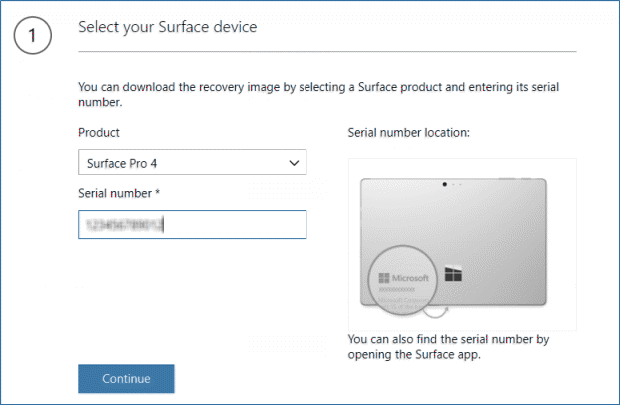
Task: Click the text about opening the Surface app
Action: click(448, 347)
